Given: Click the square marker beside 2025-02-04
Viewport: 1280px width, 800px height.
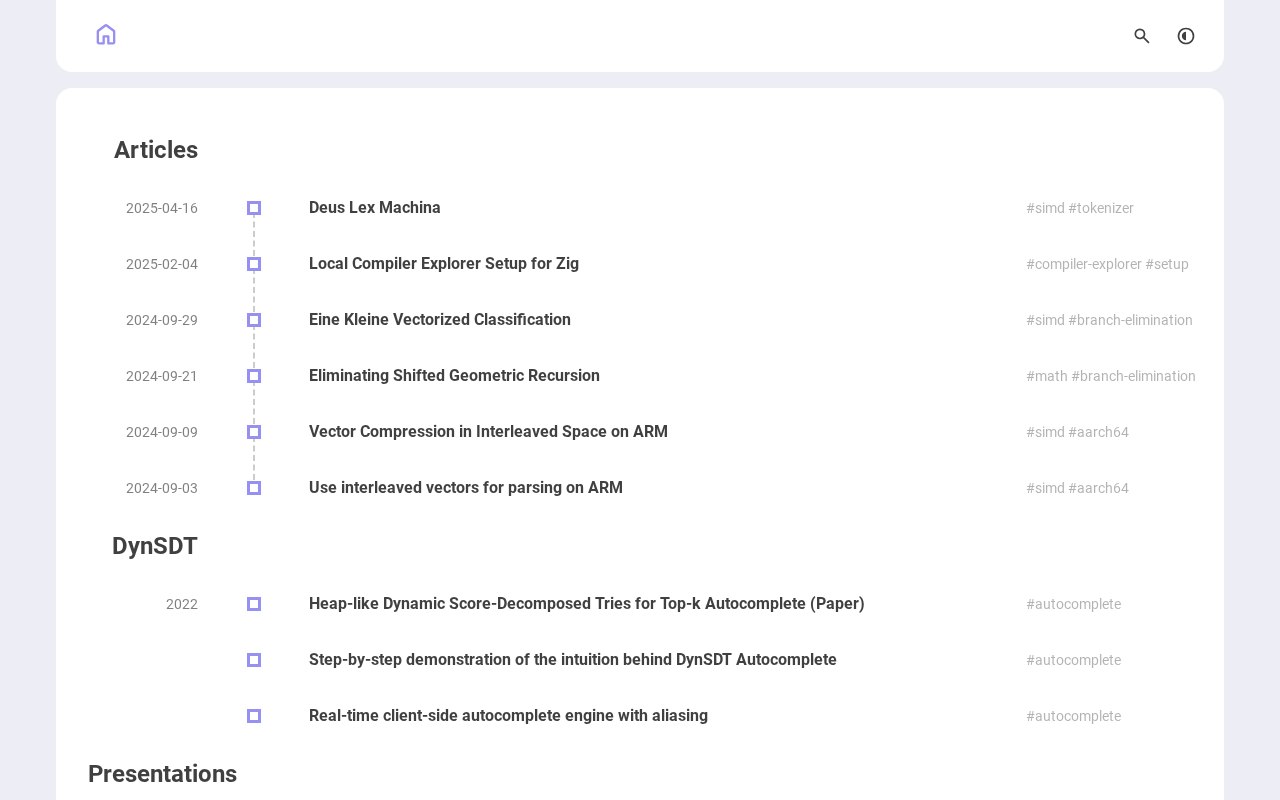Looking at the screenshot, I should click(254, 264).
